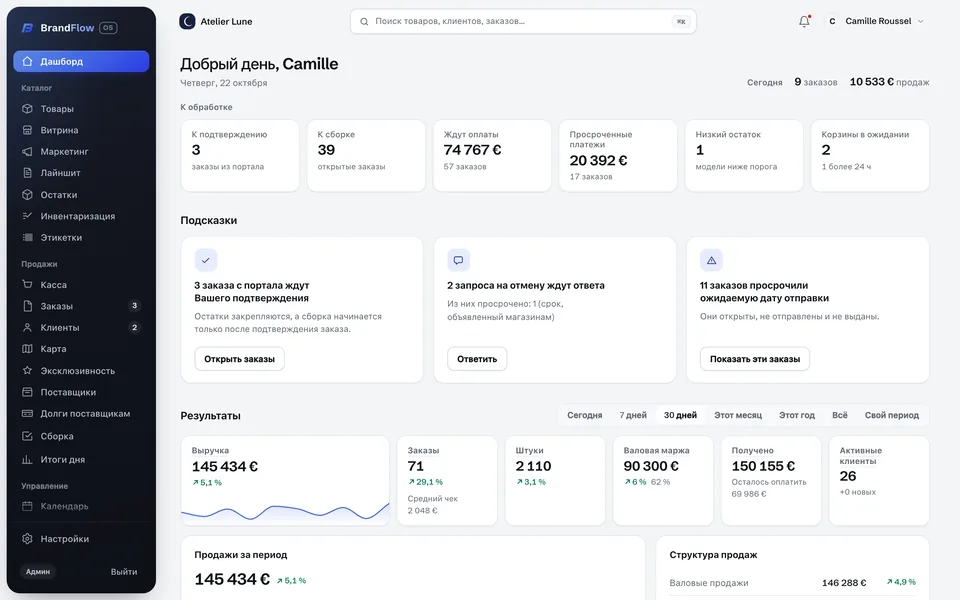Open notifications bell icon
Screen dimensions: 960x600
point(804,21)
